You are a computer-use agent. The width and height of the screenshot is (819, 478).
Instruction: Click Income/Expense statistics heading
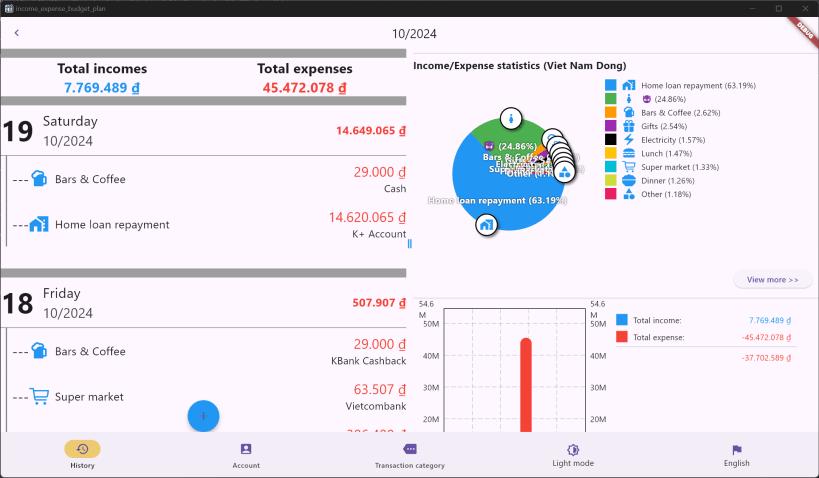point(520,65)
